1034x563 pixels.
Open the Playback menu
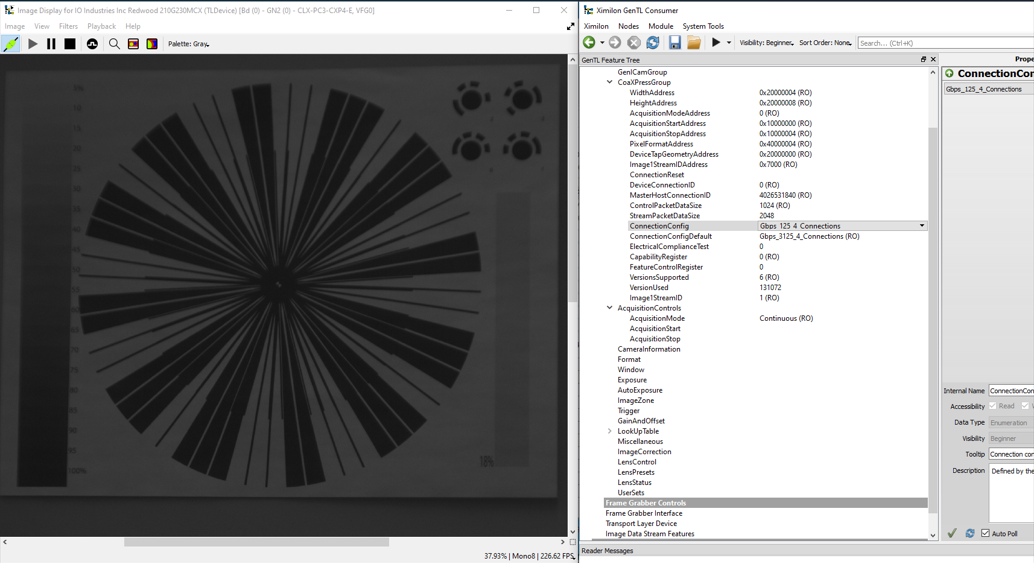(102, 26)
